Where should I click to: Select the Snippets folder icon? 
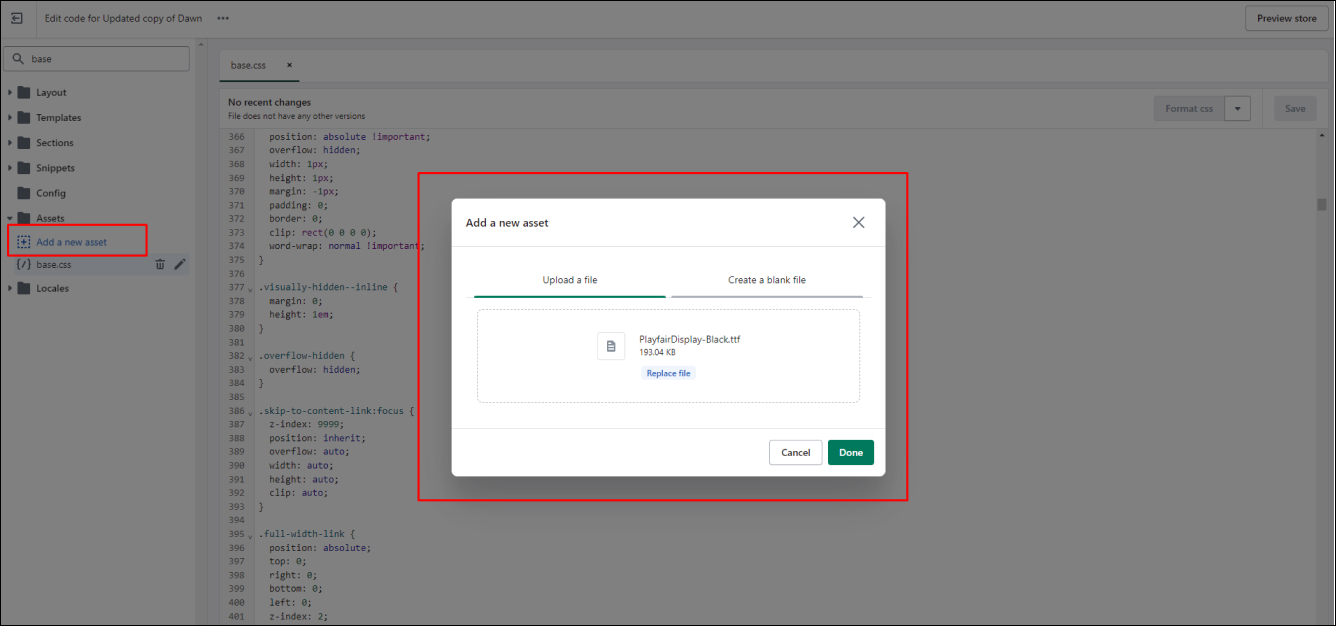pyautogui.click(x=24, y=168)
